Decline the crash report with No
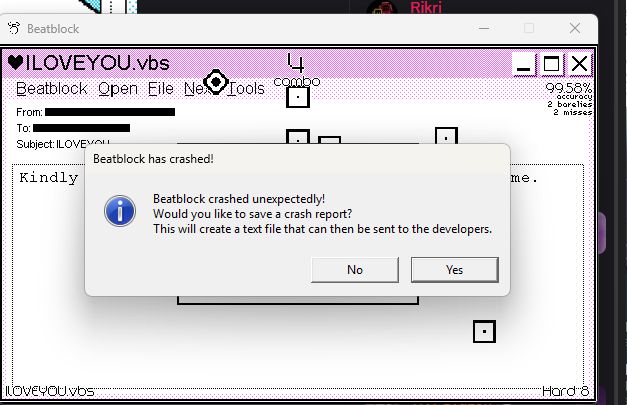 pyautogui.click(x=355, y=270)
